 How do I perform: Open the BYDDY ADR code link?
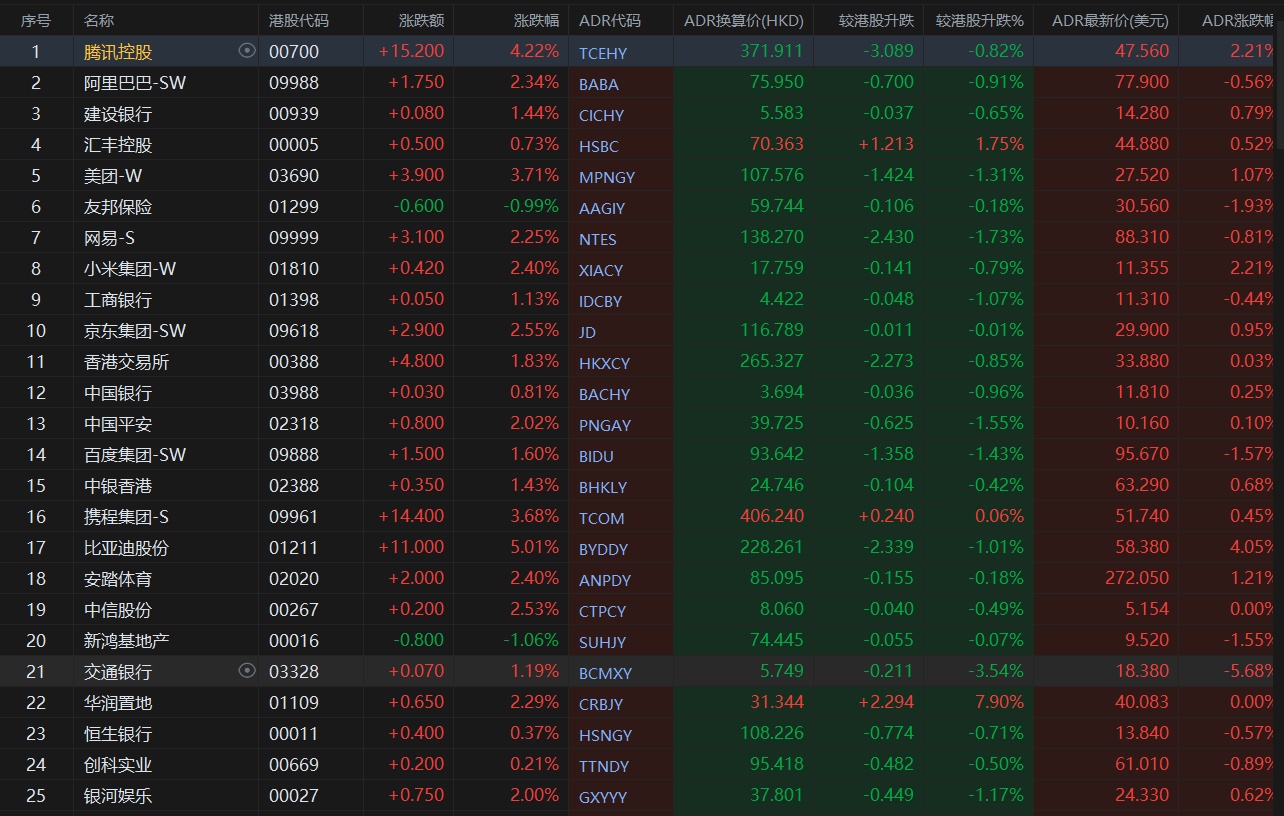[604, 549]
